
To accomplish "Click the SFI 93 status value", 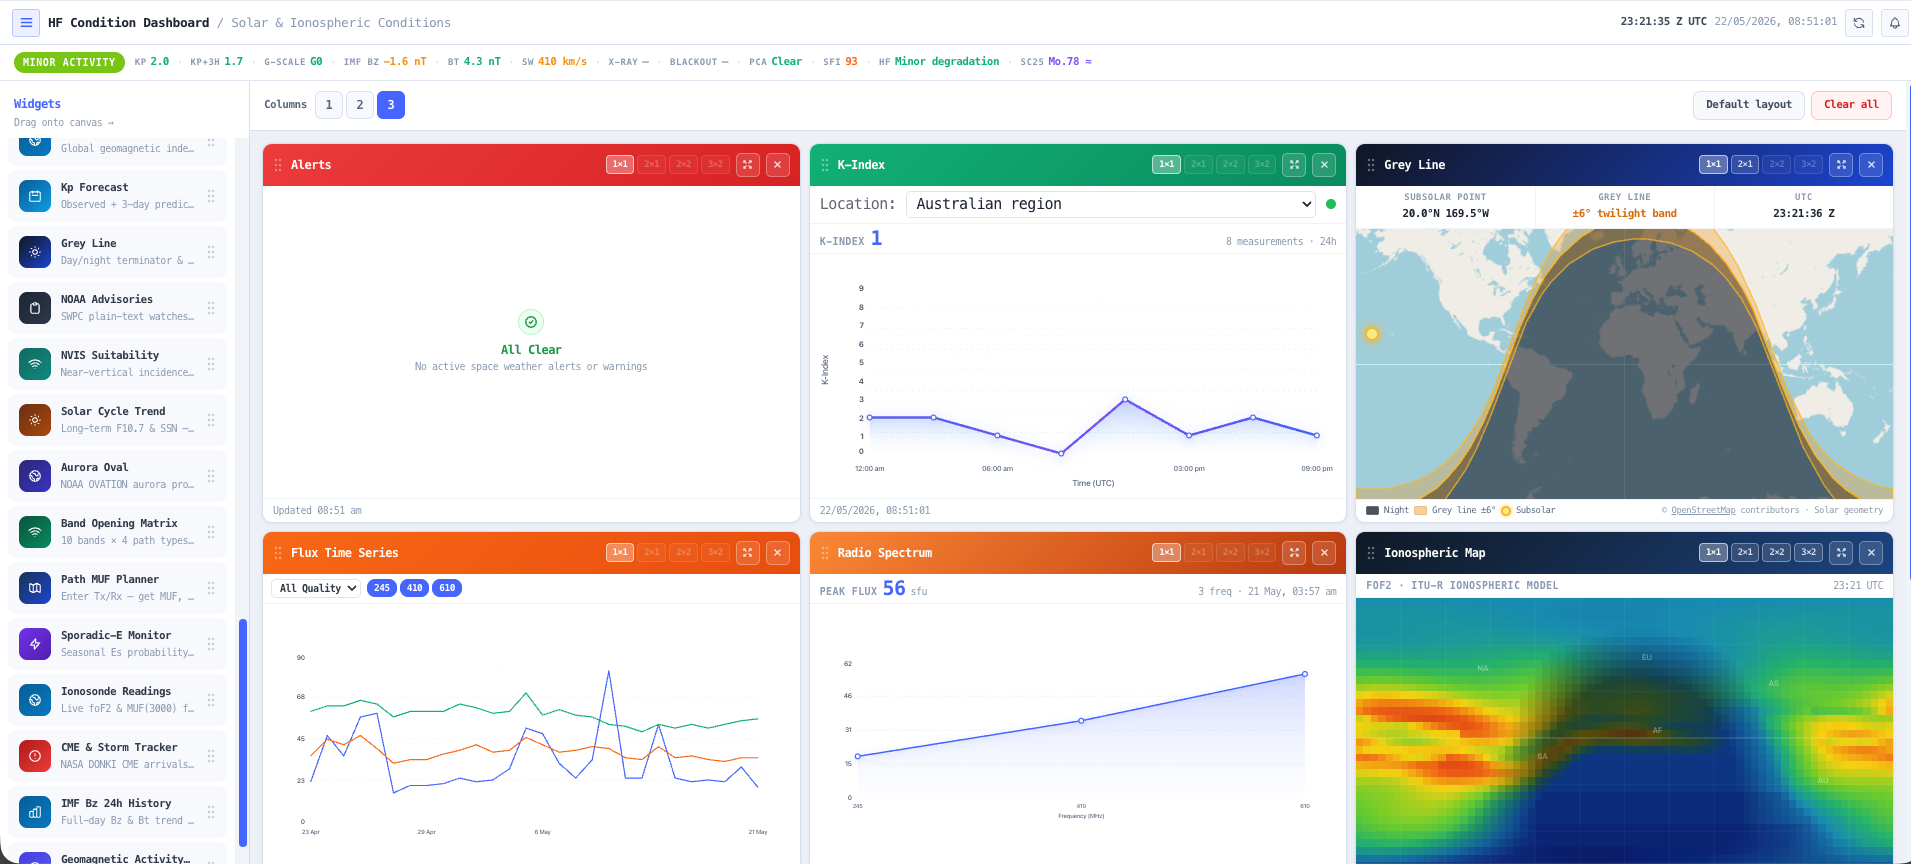I will point(840,62).
